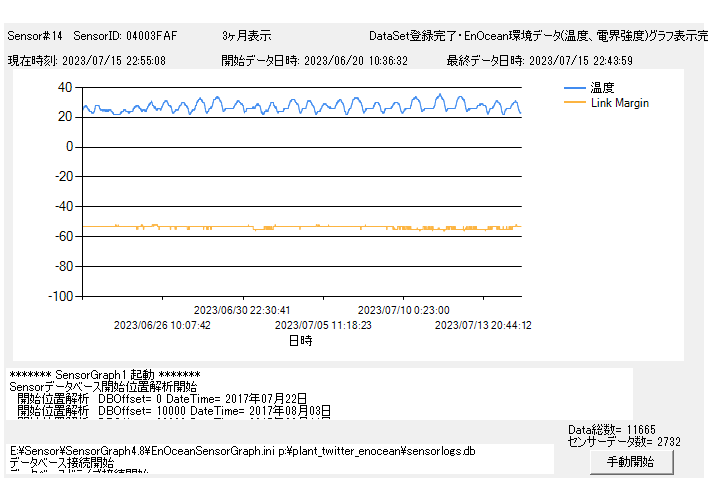Viewport: 708px width, 482px height.
Task: Click the 2023/06/30 22:30:41 x-axis label
Action: pos(242,310)
